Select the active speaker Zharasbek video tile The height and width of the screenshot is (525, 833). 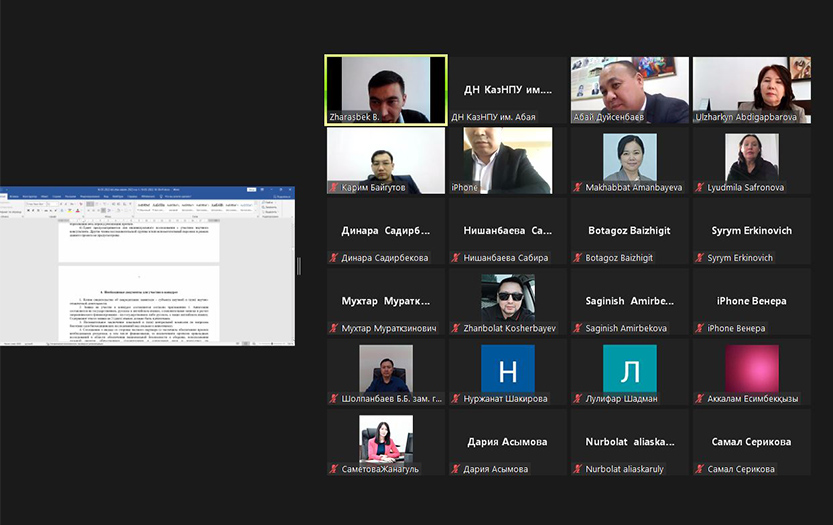[x=386, y=90]
